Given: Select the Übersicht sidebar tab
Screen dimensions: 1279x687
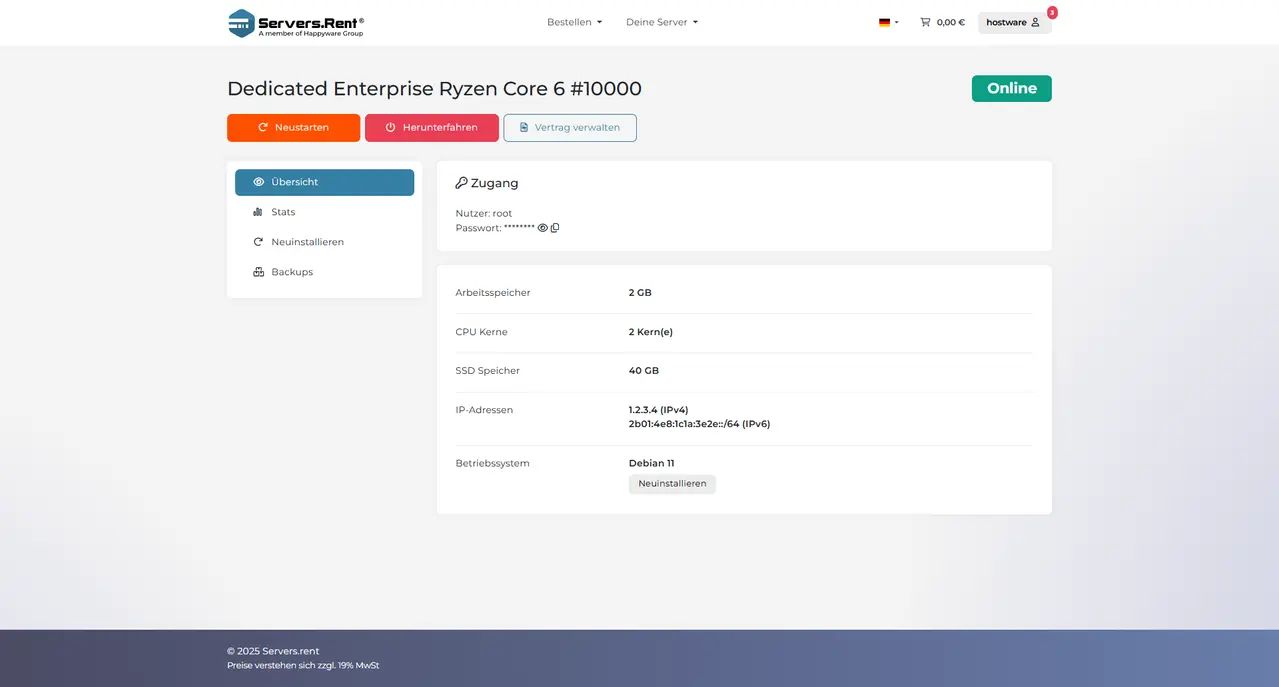Looking at the screenshot, I should (324, 182).
